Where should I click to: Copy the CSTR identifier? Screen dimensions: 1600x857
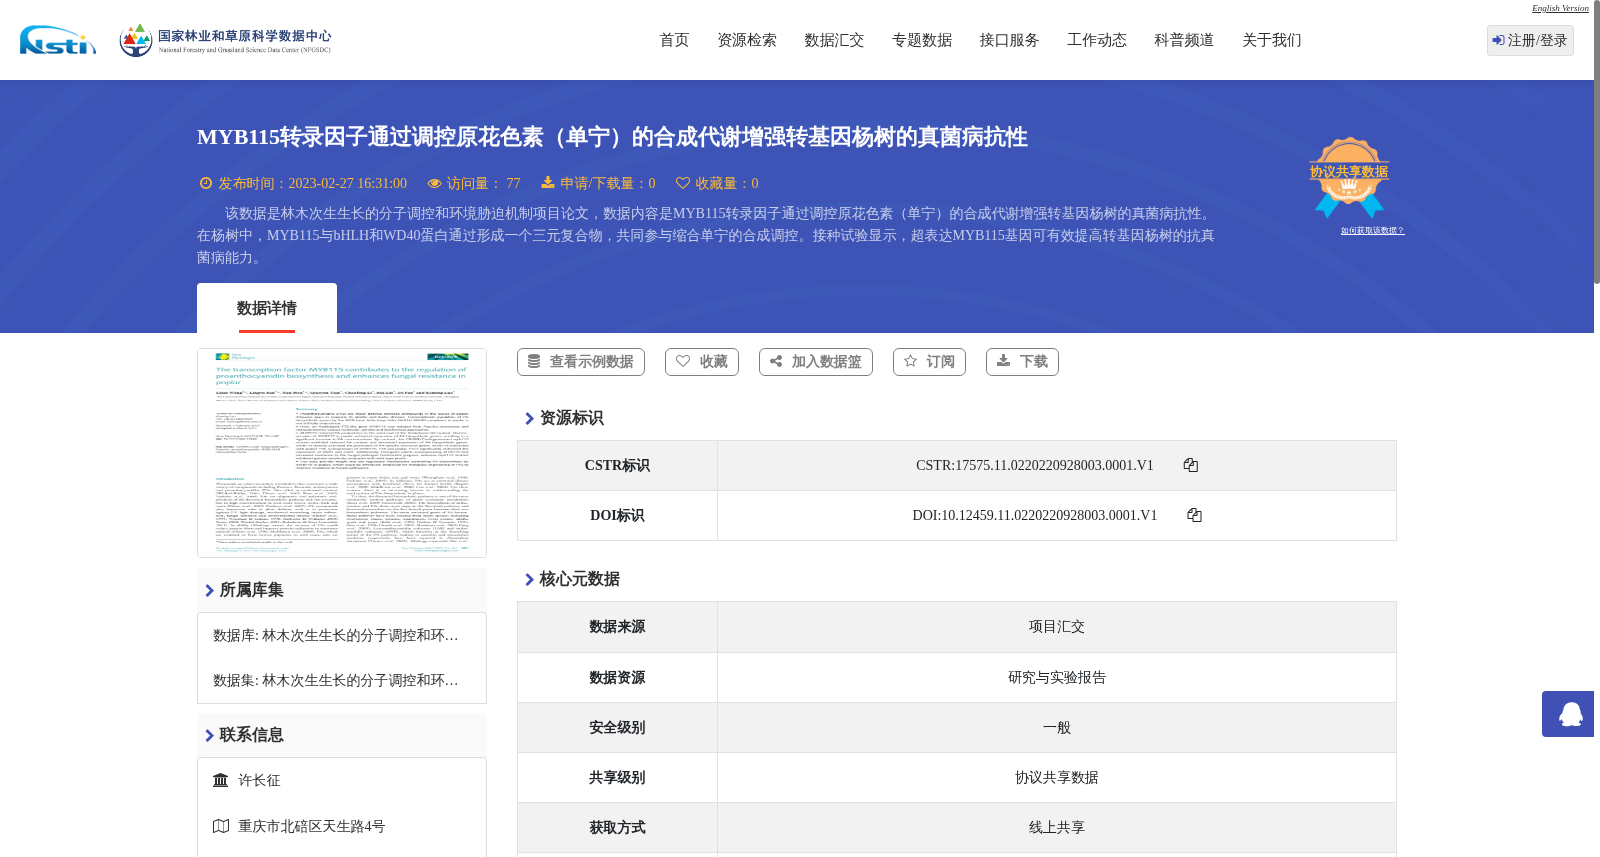pyautogui.click(x=1190, y=465)
